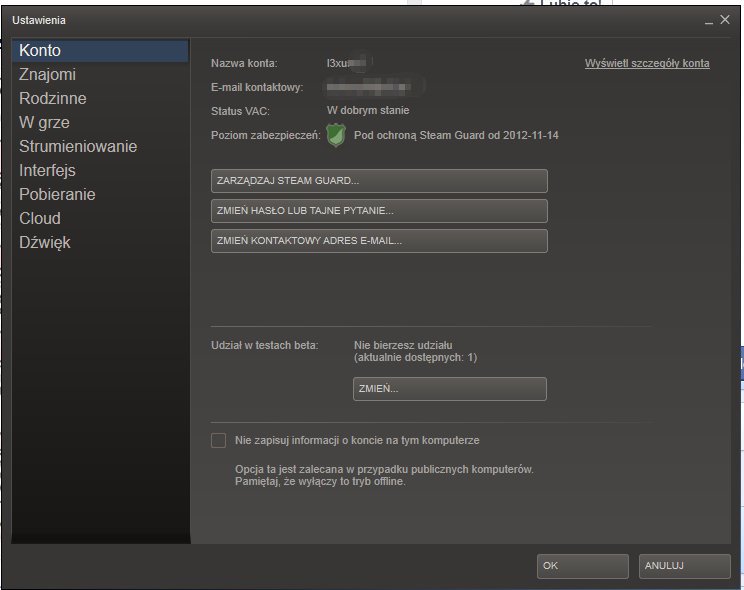Close the Ustawienia window
744x590 pixels.
click(x=725, y=19)
